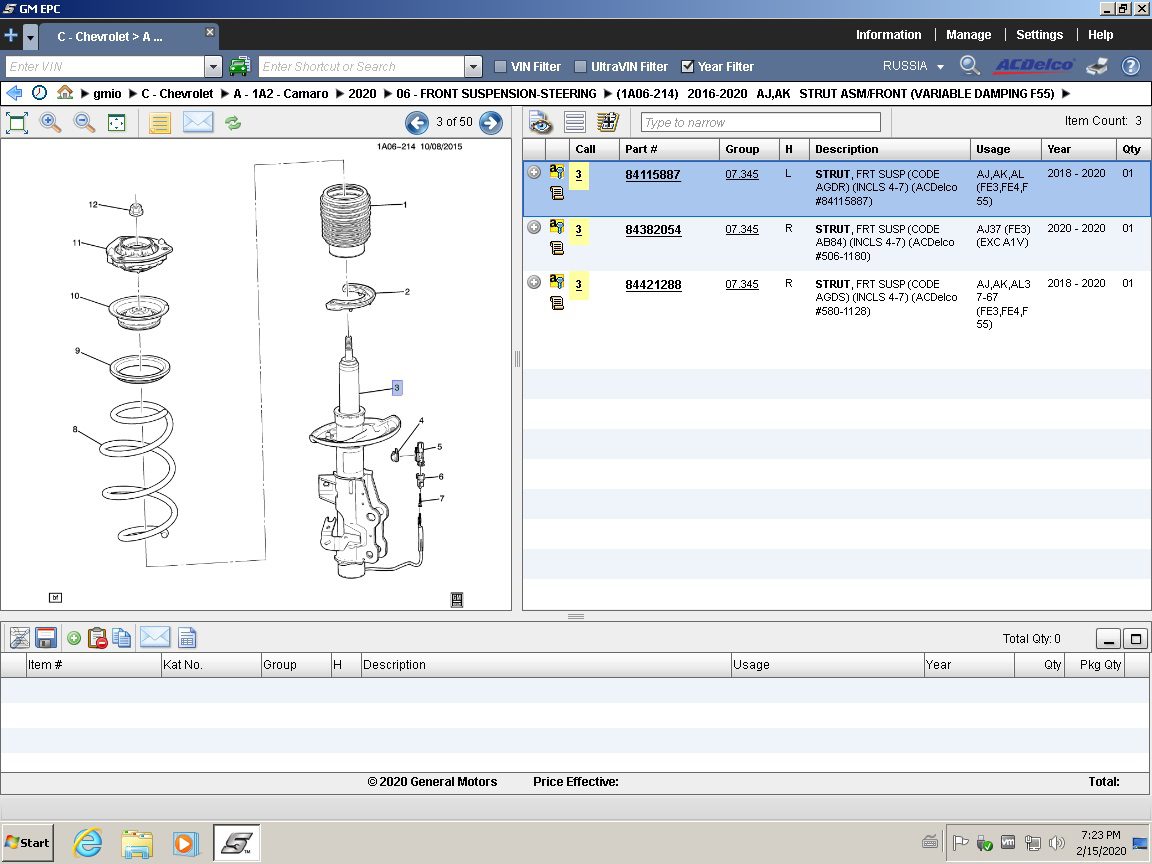
Task: Save the parts list with floppy icon
Action: [x=45, y=638]
